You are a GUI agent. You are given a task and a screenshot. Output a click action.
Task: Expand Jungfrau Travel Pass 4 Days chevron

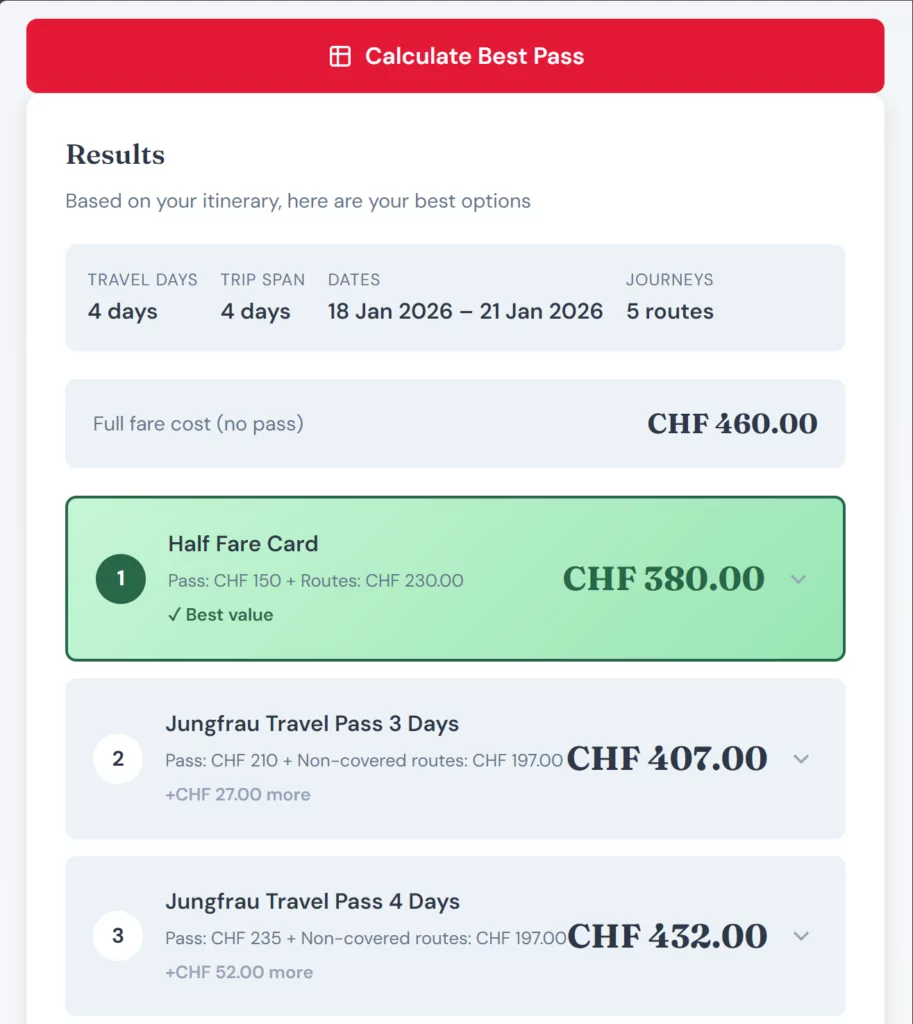pos(800,936)
